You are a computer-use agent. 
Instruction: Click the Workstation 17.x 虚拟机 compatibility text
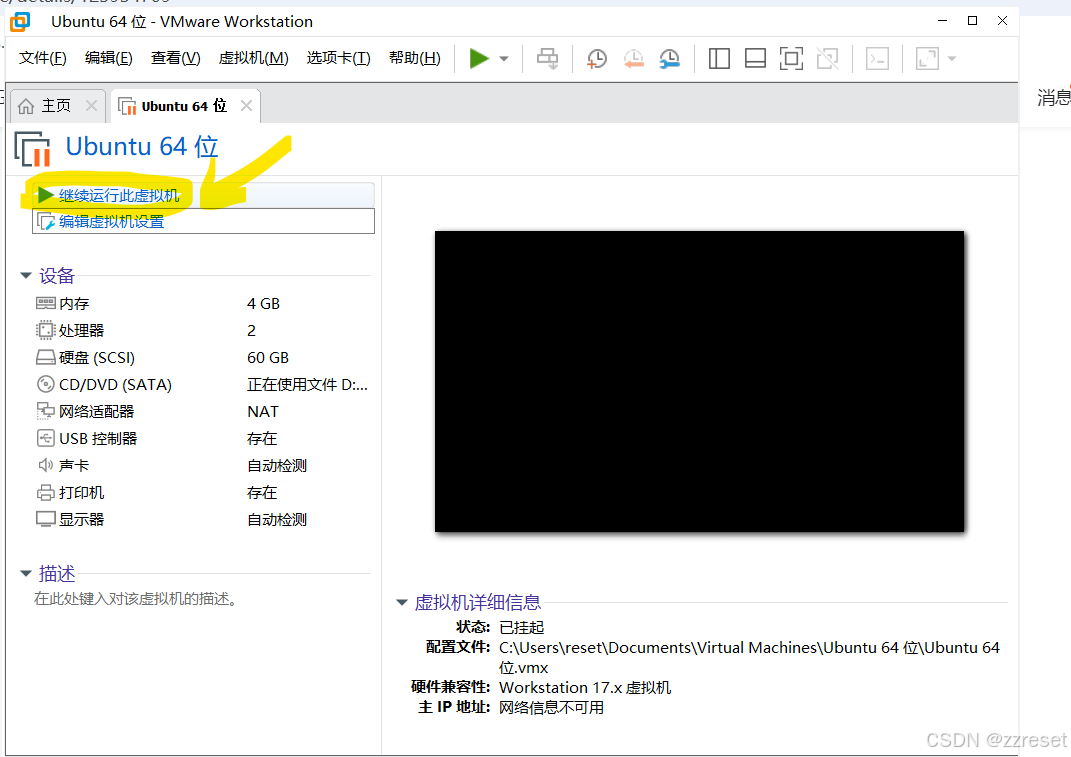pos(585,687)
